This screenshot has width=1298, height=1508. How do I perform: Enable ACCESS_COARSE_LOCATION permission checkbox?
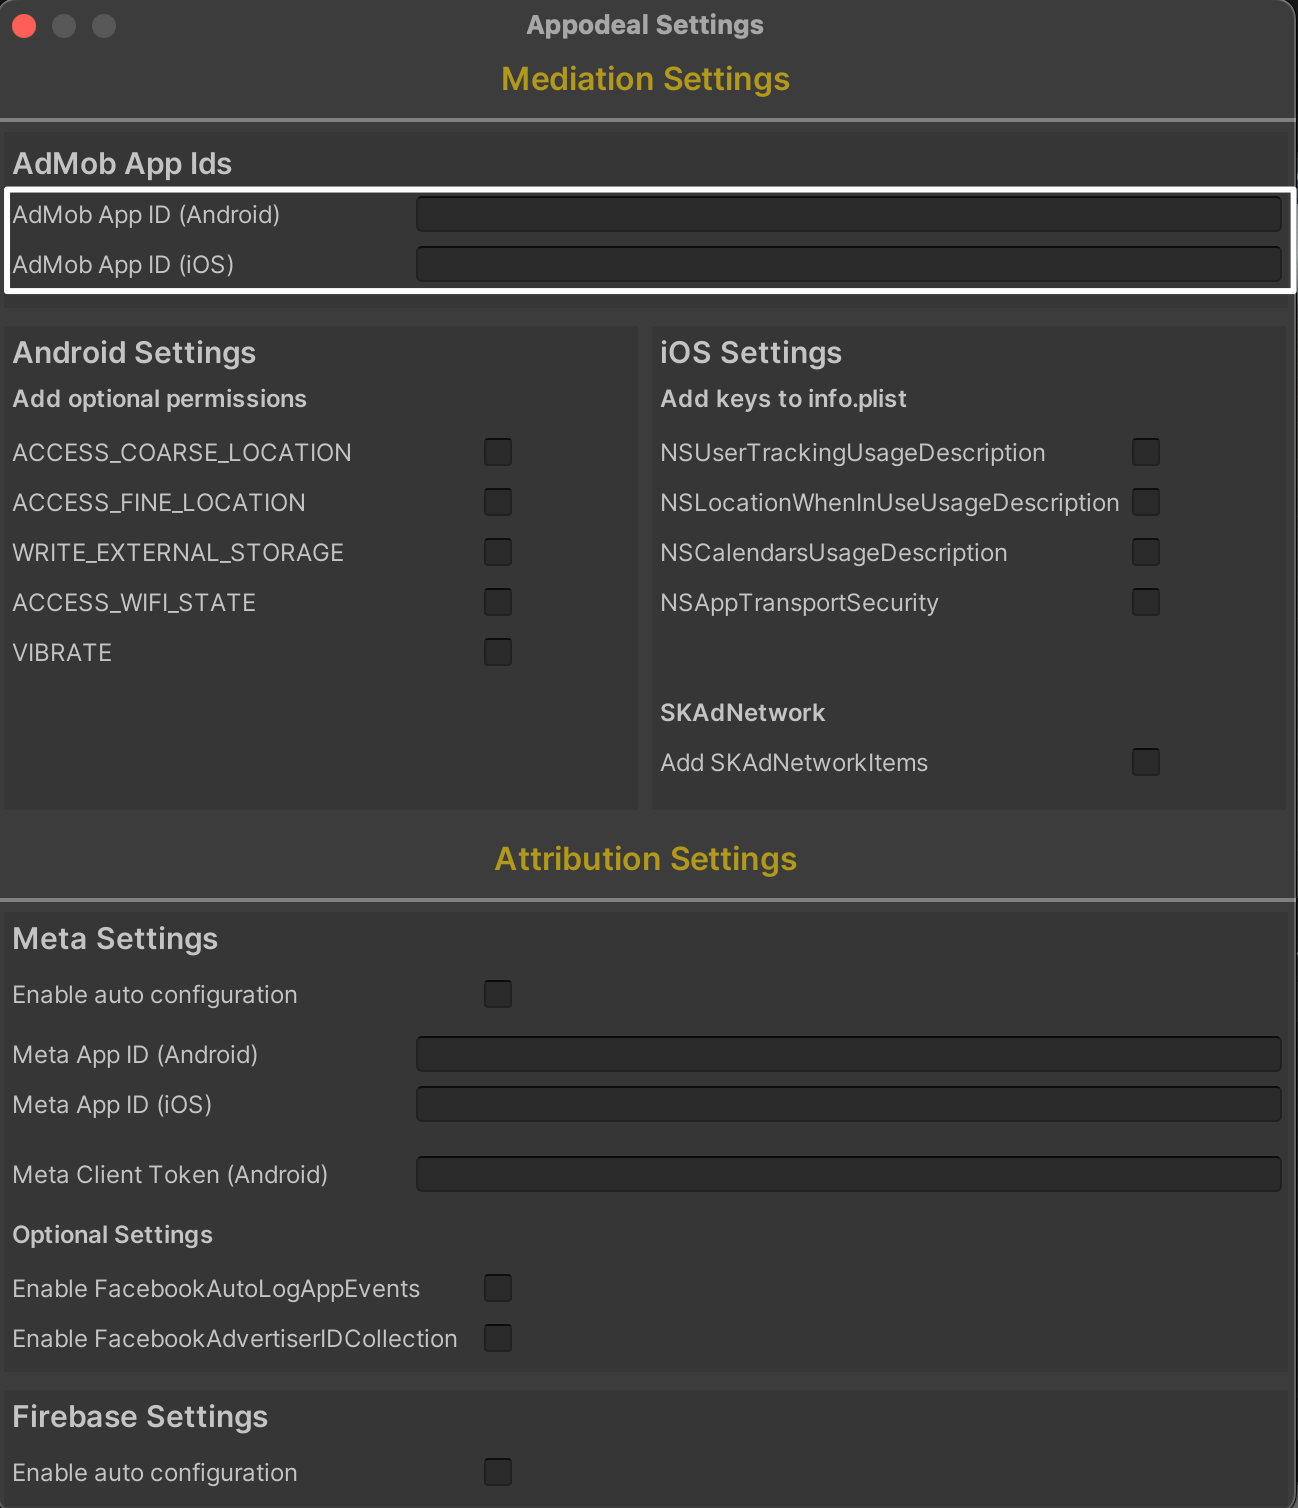(x=498, y=452)
